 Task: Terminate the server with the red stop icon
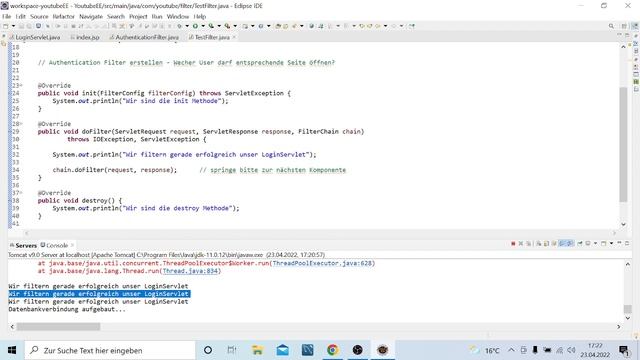click(513, 244)
